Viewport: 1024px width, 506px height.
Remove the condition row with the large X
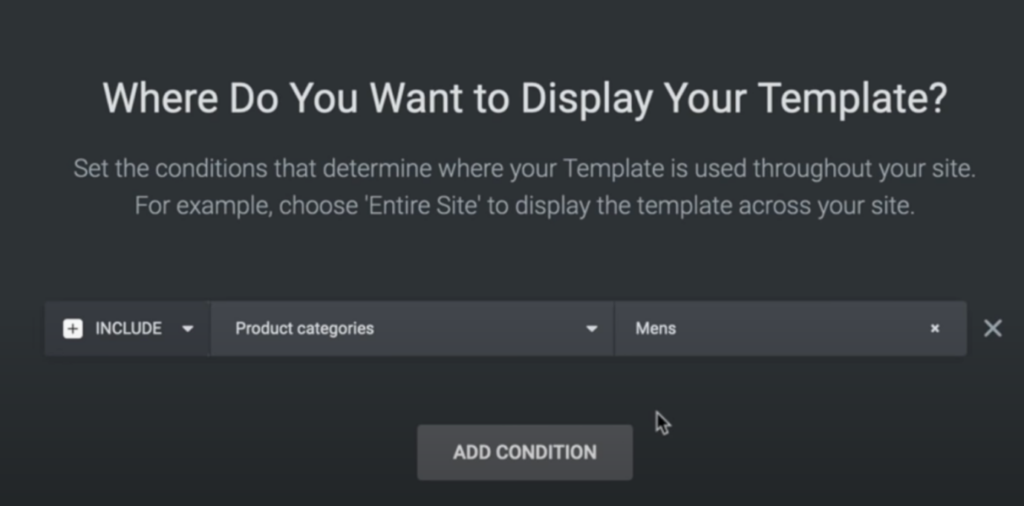pos(993,328)
